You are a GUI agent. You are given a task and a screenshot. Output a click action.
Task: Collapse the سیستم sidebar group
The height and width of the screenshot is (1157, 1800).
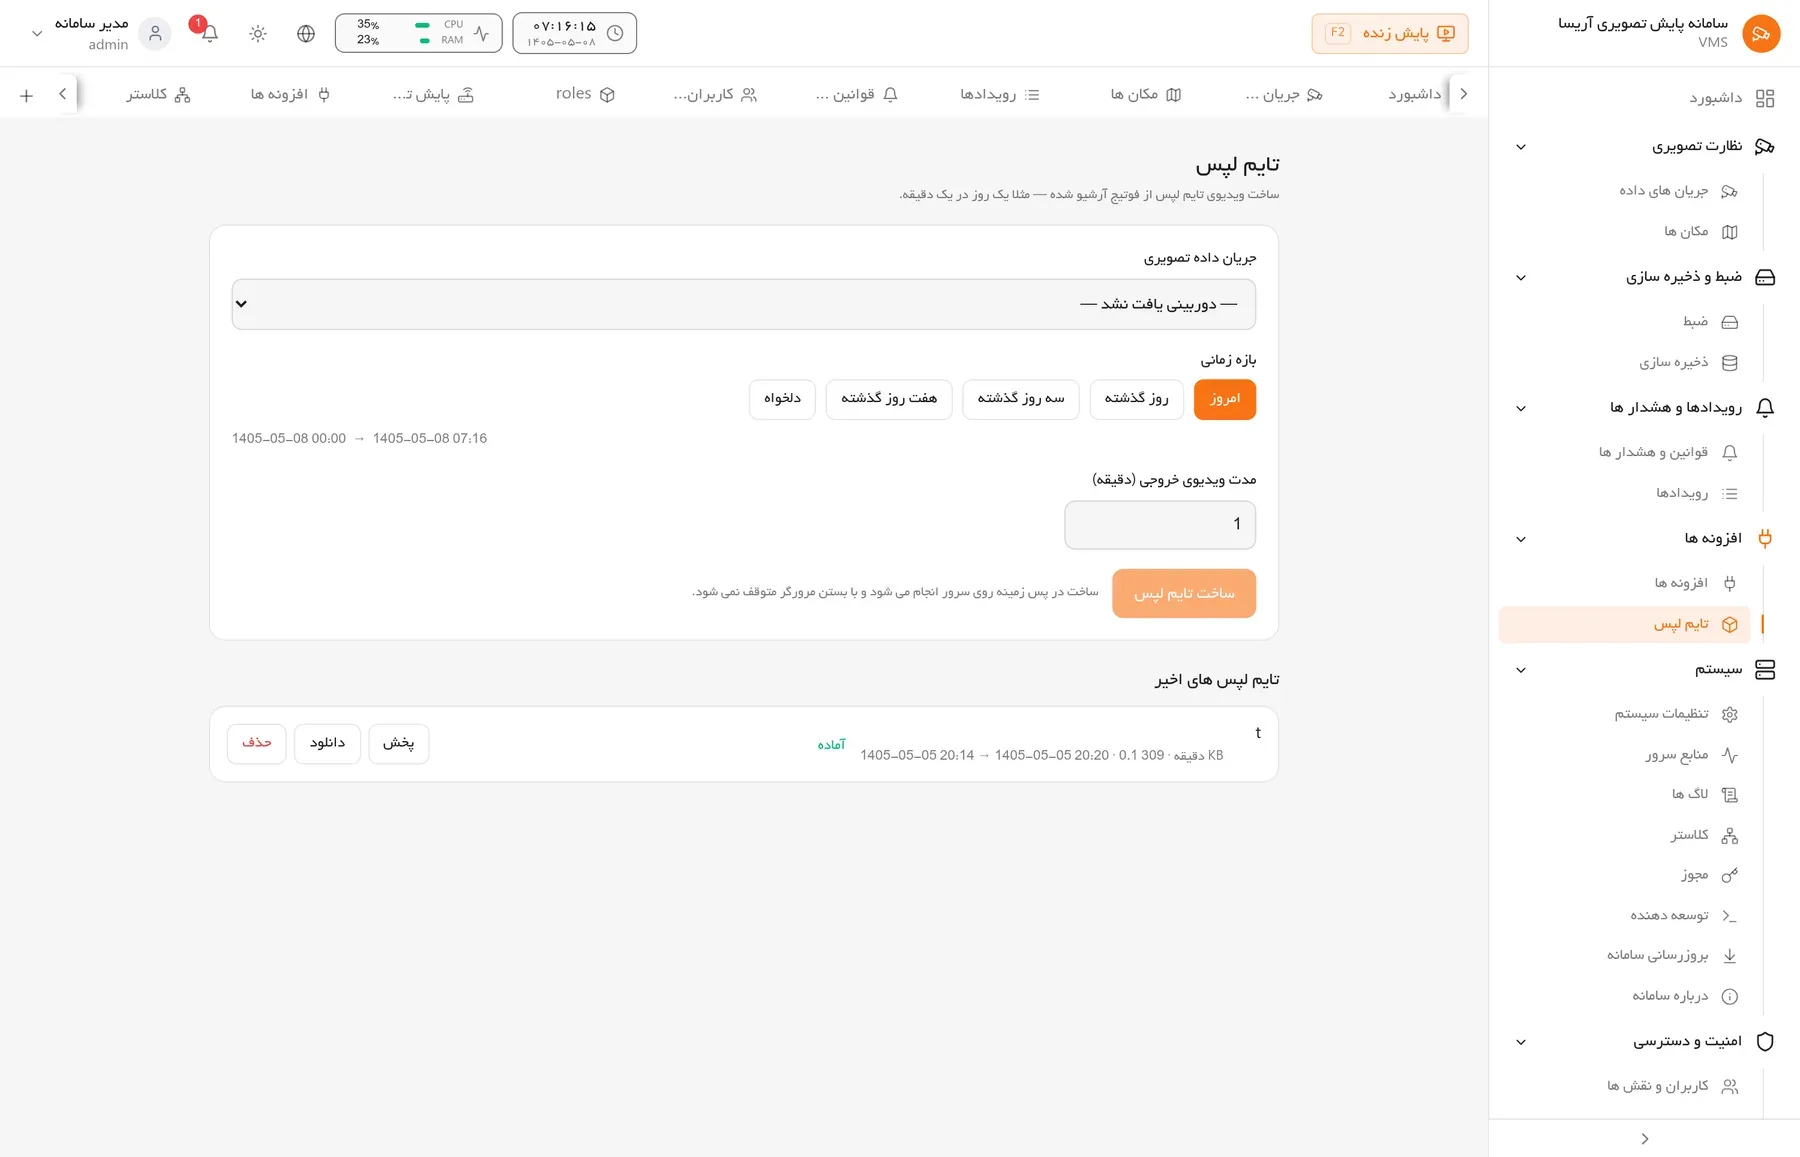(x=1521, y=670)
